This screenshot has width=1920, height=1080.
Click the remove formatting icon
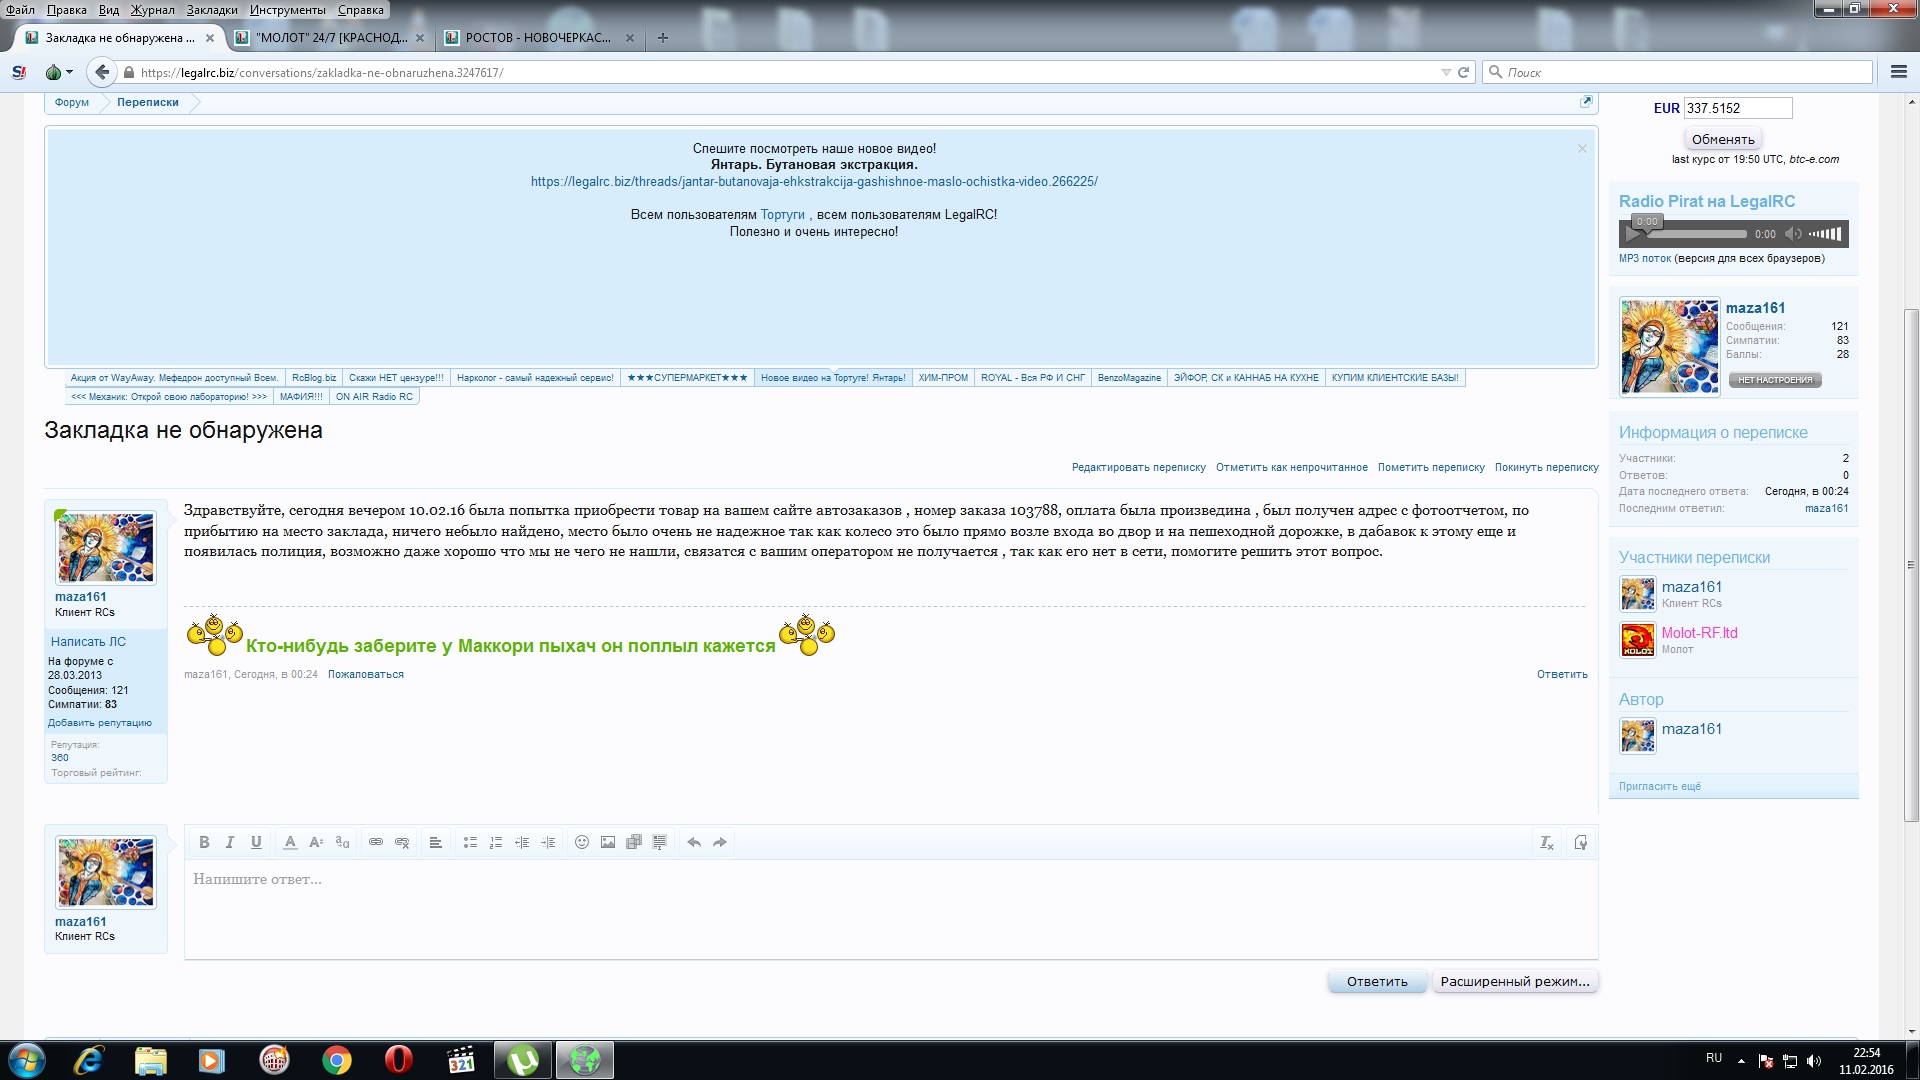pyautogui.click(x=1547, y=842)
